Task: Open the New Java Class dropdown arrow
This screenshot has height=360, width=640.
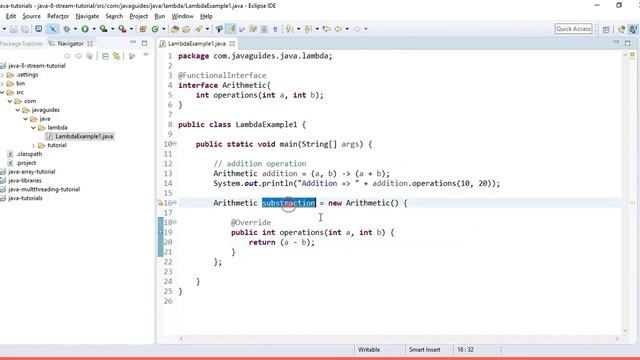Action: 164,29
